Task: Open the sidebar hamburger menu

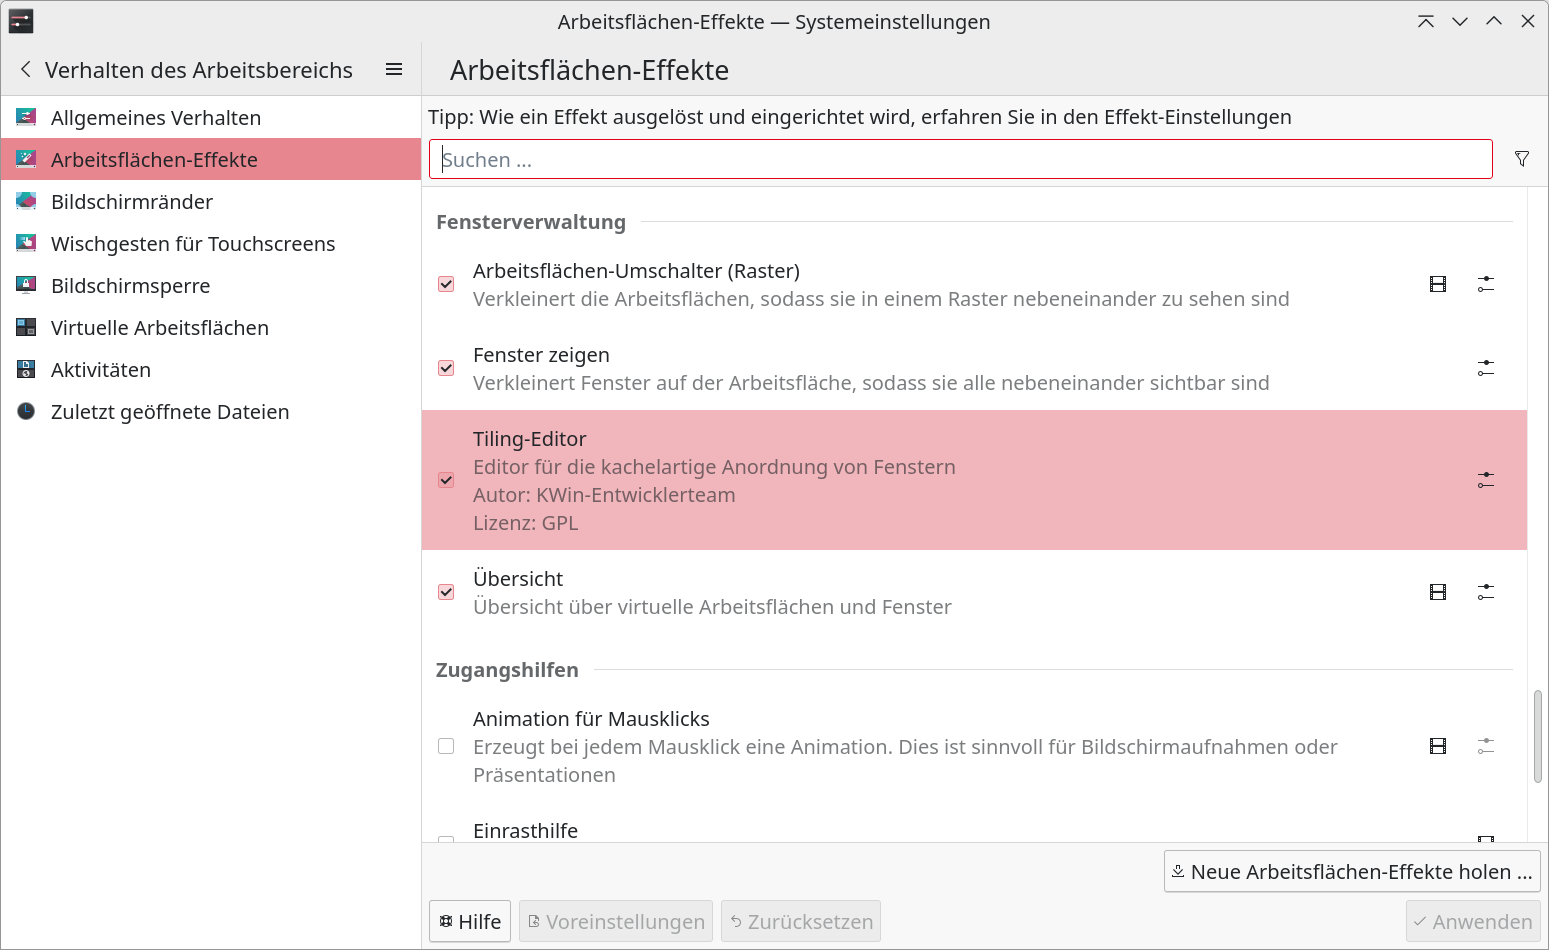Action: point(394,70)
